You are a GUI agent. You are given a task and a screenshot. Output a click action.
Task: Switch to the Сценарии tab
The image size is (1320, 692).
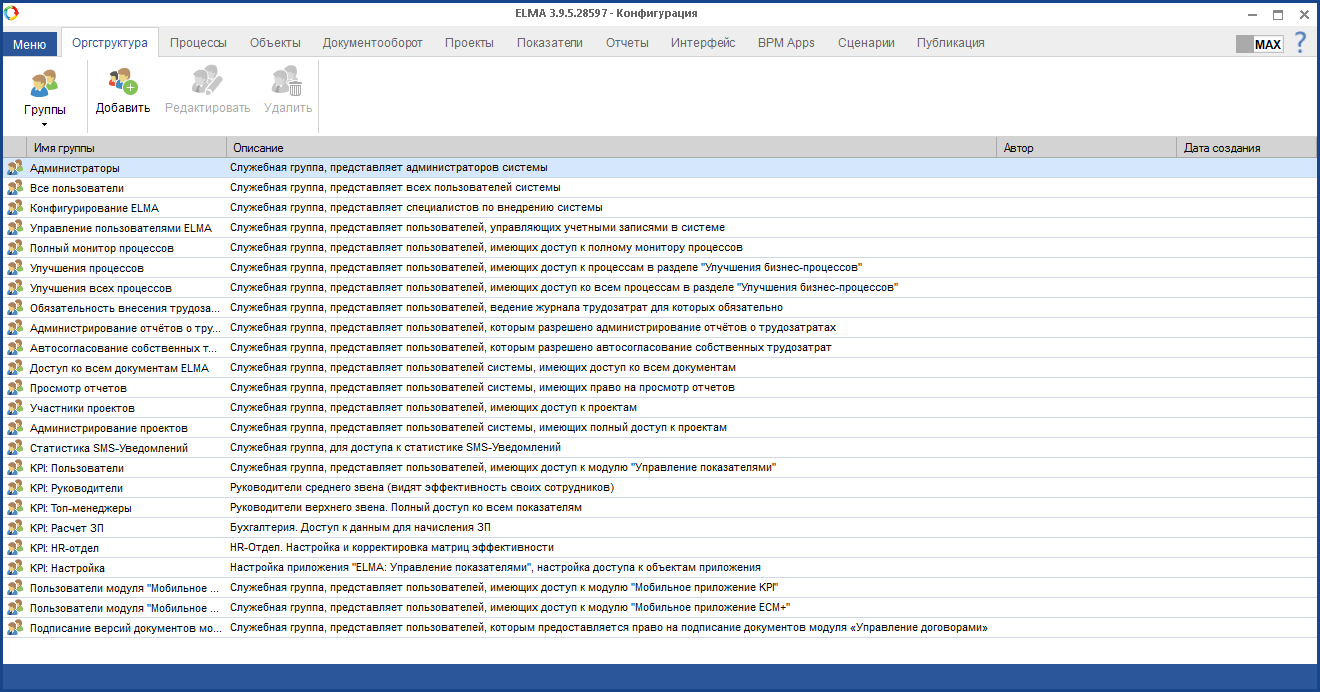[866, 43]
